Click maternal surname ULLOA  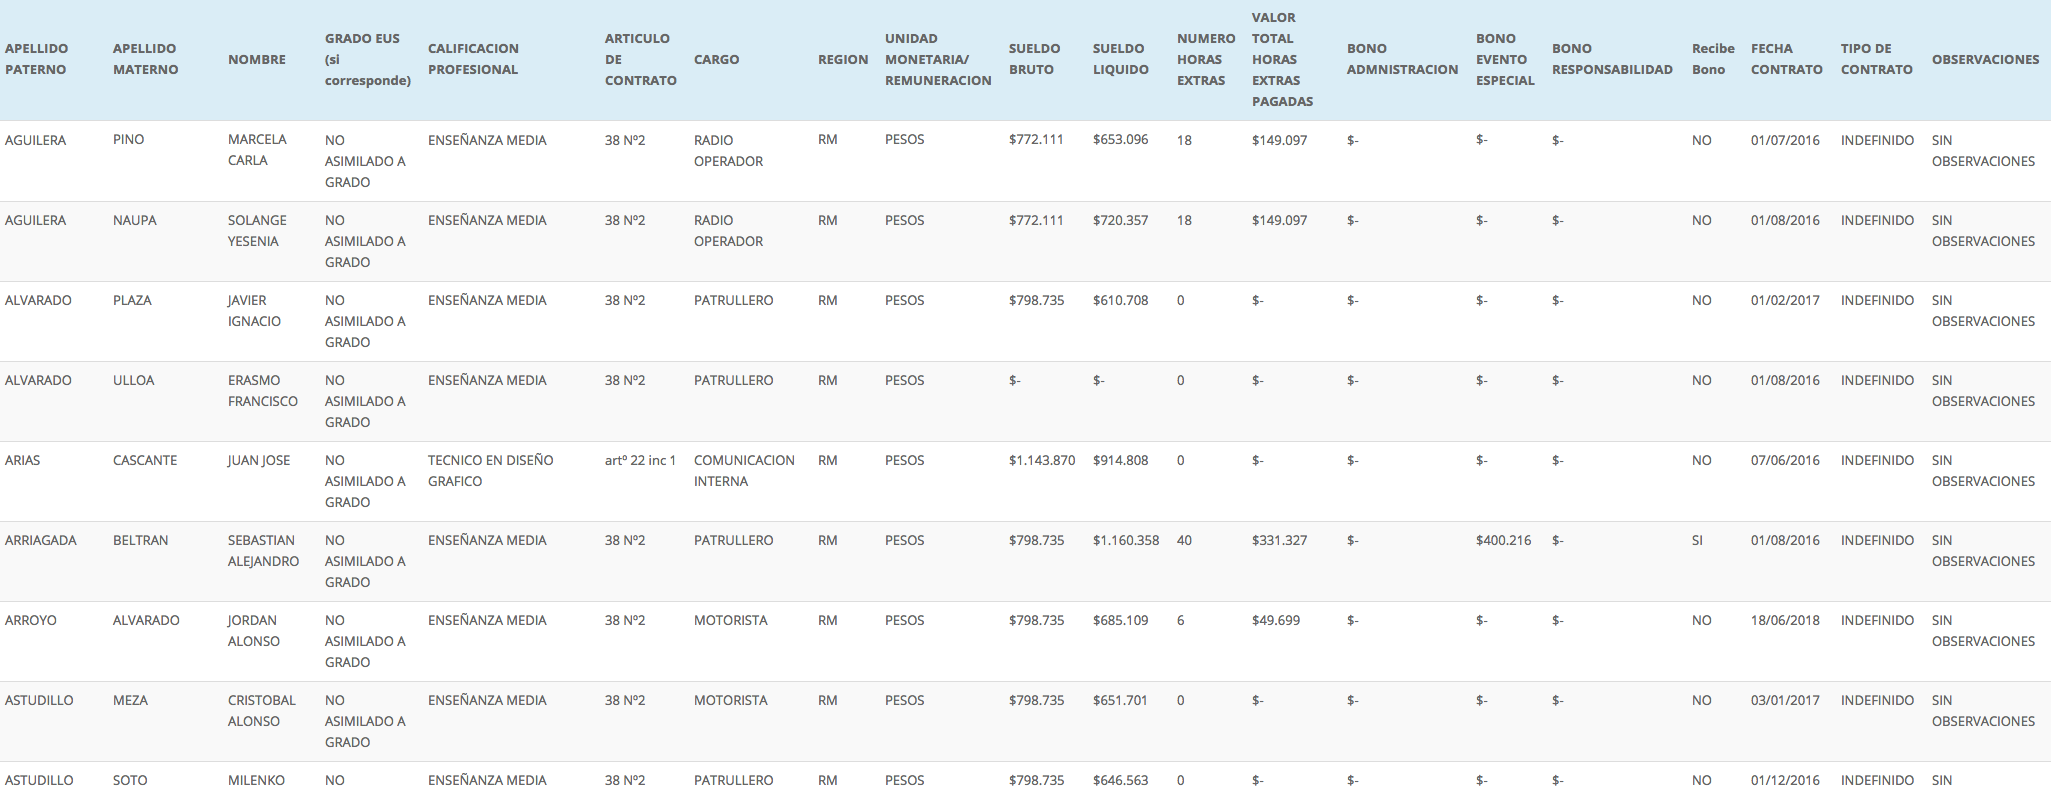134,380
